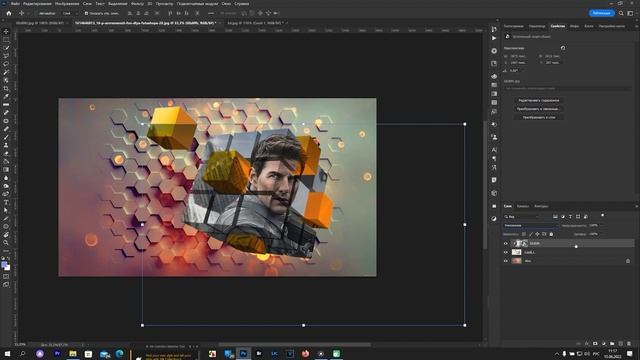This screenshot has height=360, width=640.
Task: Open the History collapsed panel icon
Action: pos(494,29)
